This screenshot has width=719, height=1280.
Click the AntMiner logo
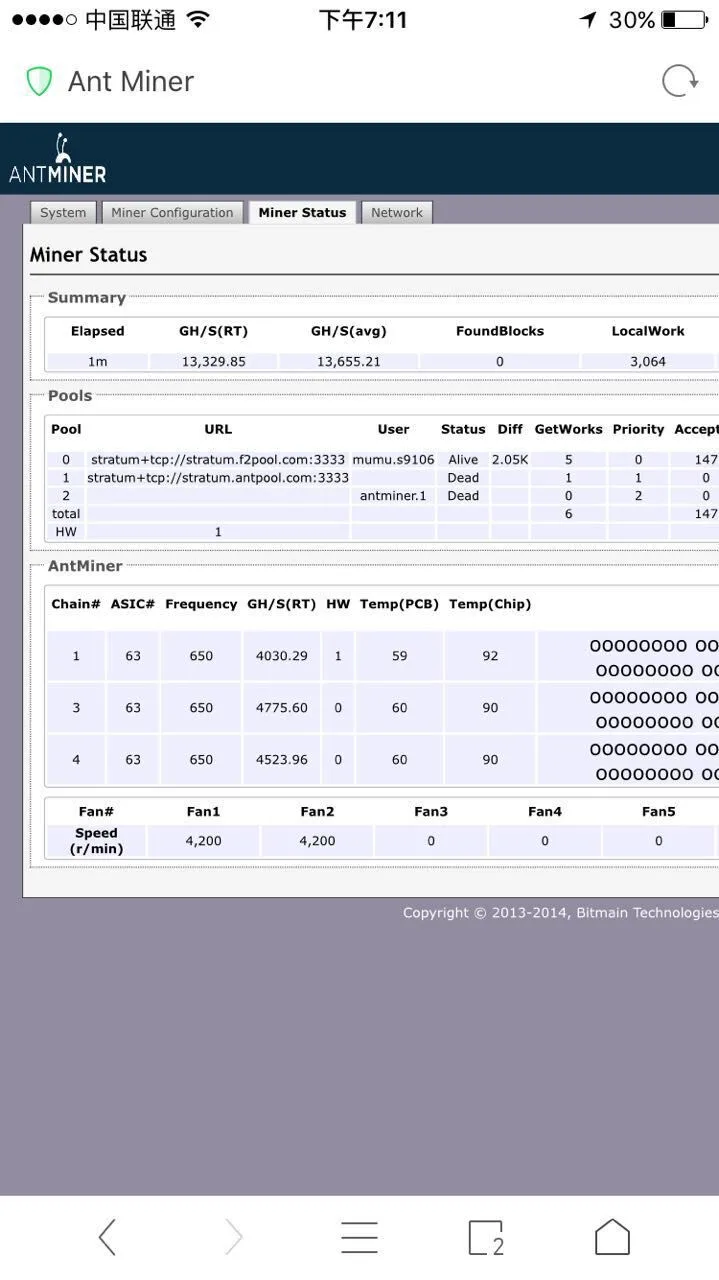(x=58, y=159)
